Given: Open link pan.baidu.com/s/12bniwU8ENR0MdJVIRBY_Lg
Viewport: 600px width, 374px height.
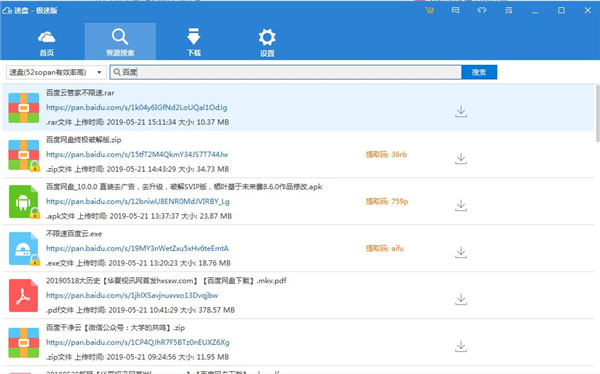Looking at the screenshot, I should tap(138, 201).
